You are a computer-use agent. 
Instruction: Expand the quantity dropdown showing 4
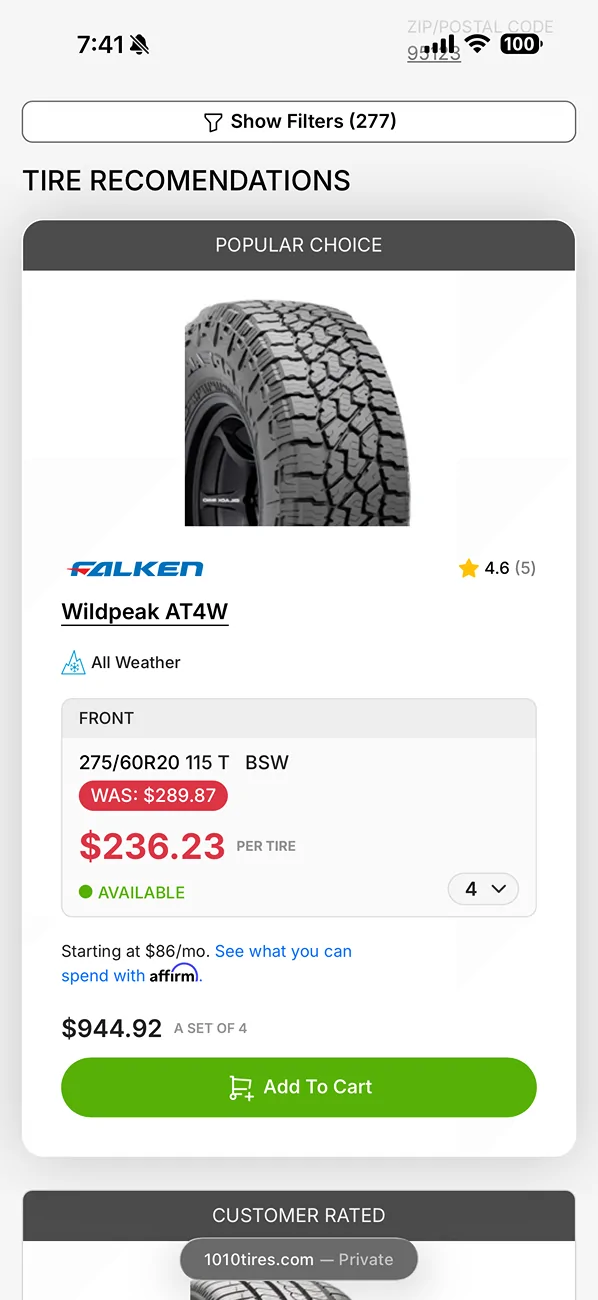(483, 888)
